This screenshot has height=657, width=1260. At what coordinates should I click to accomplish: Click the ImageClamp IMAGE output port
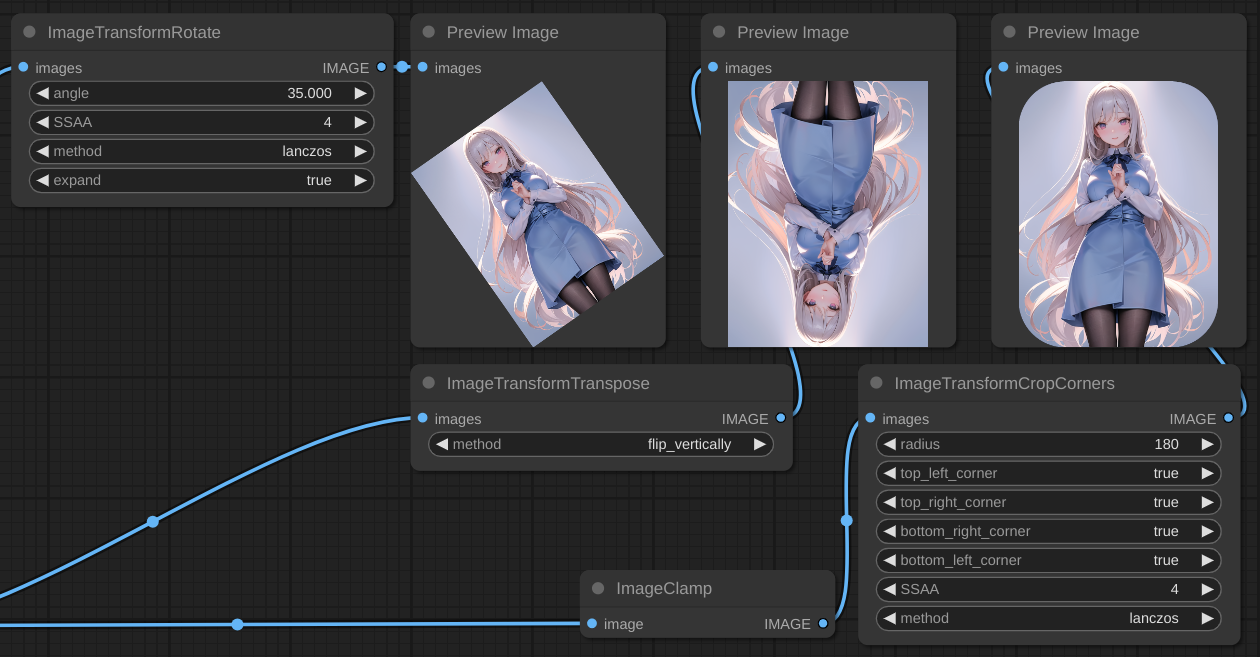[x=823, y=623]
